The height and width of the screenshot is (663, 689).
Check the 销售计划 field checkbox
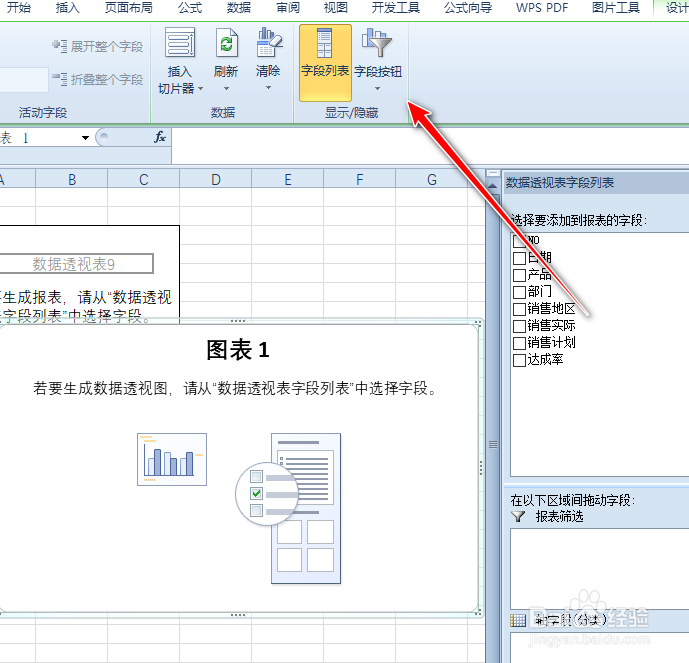(x=519, y=343)
